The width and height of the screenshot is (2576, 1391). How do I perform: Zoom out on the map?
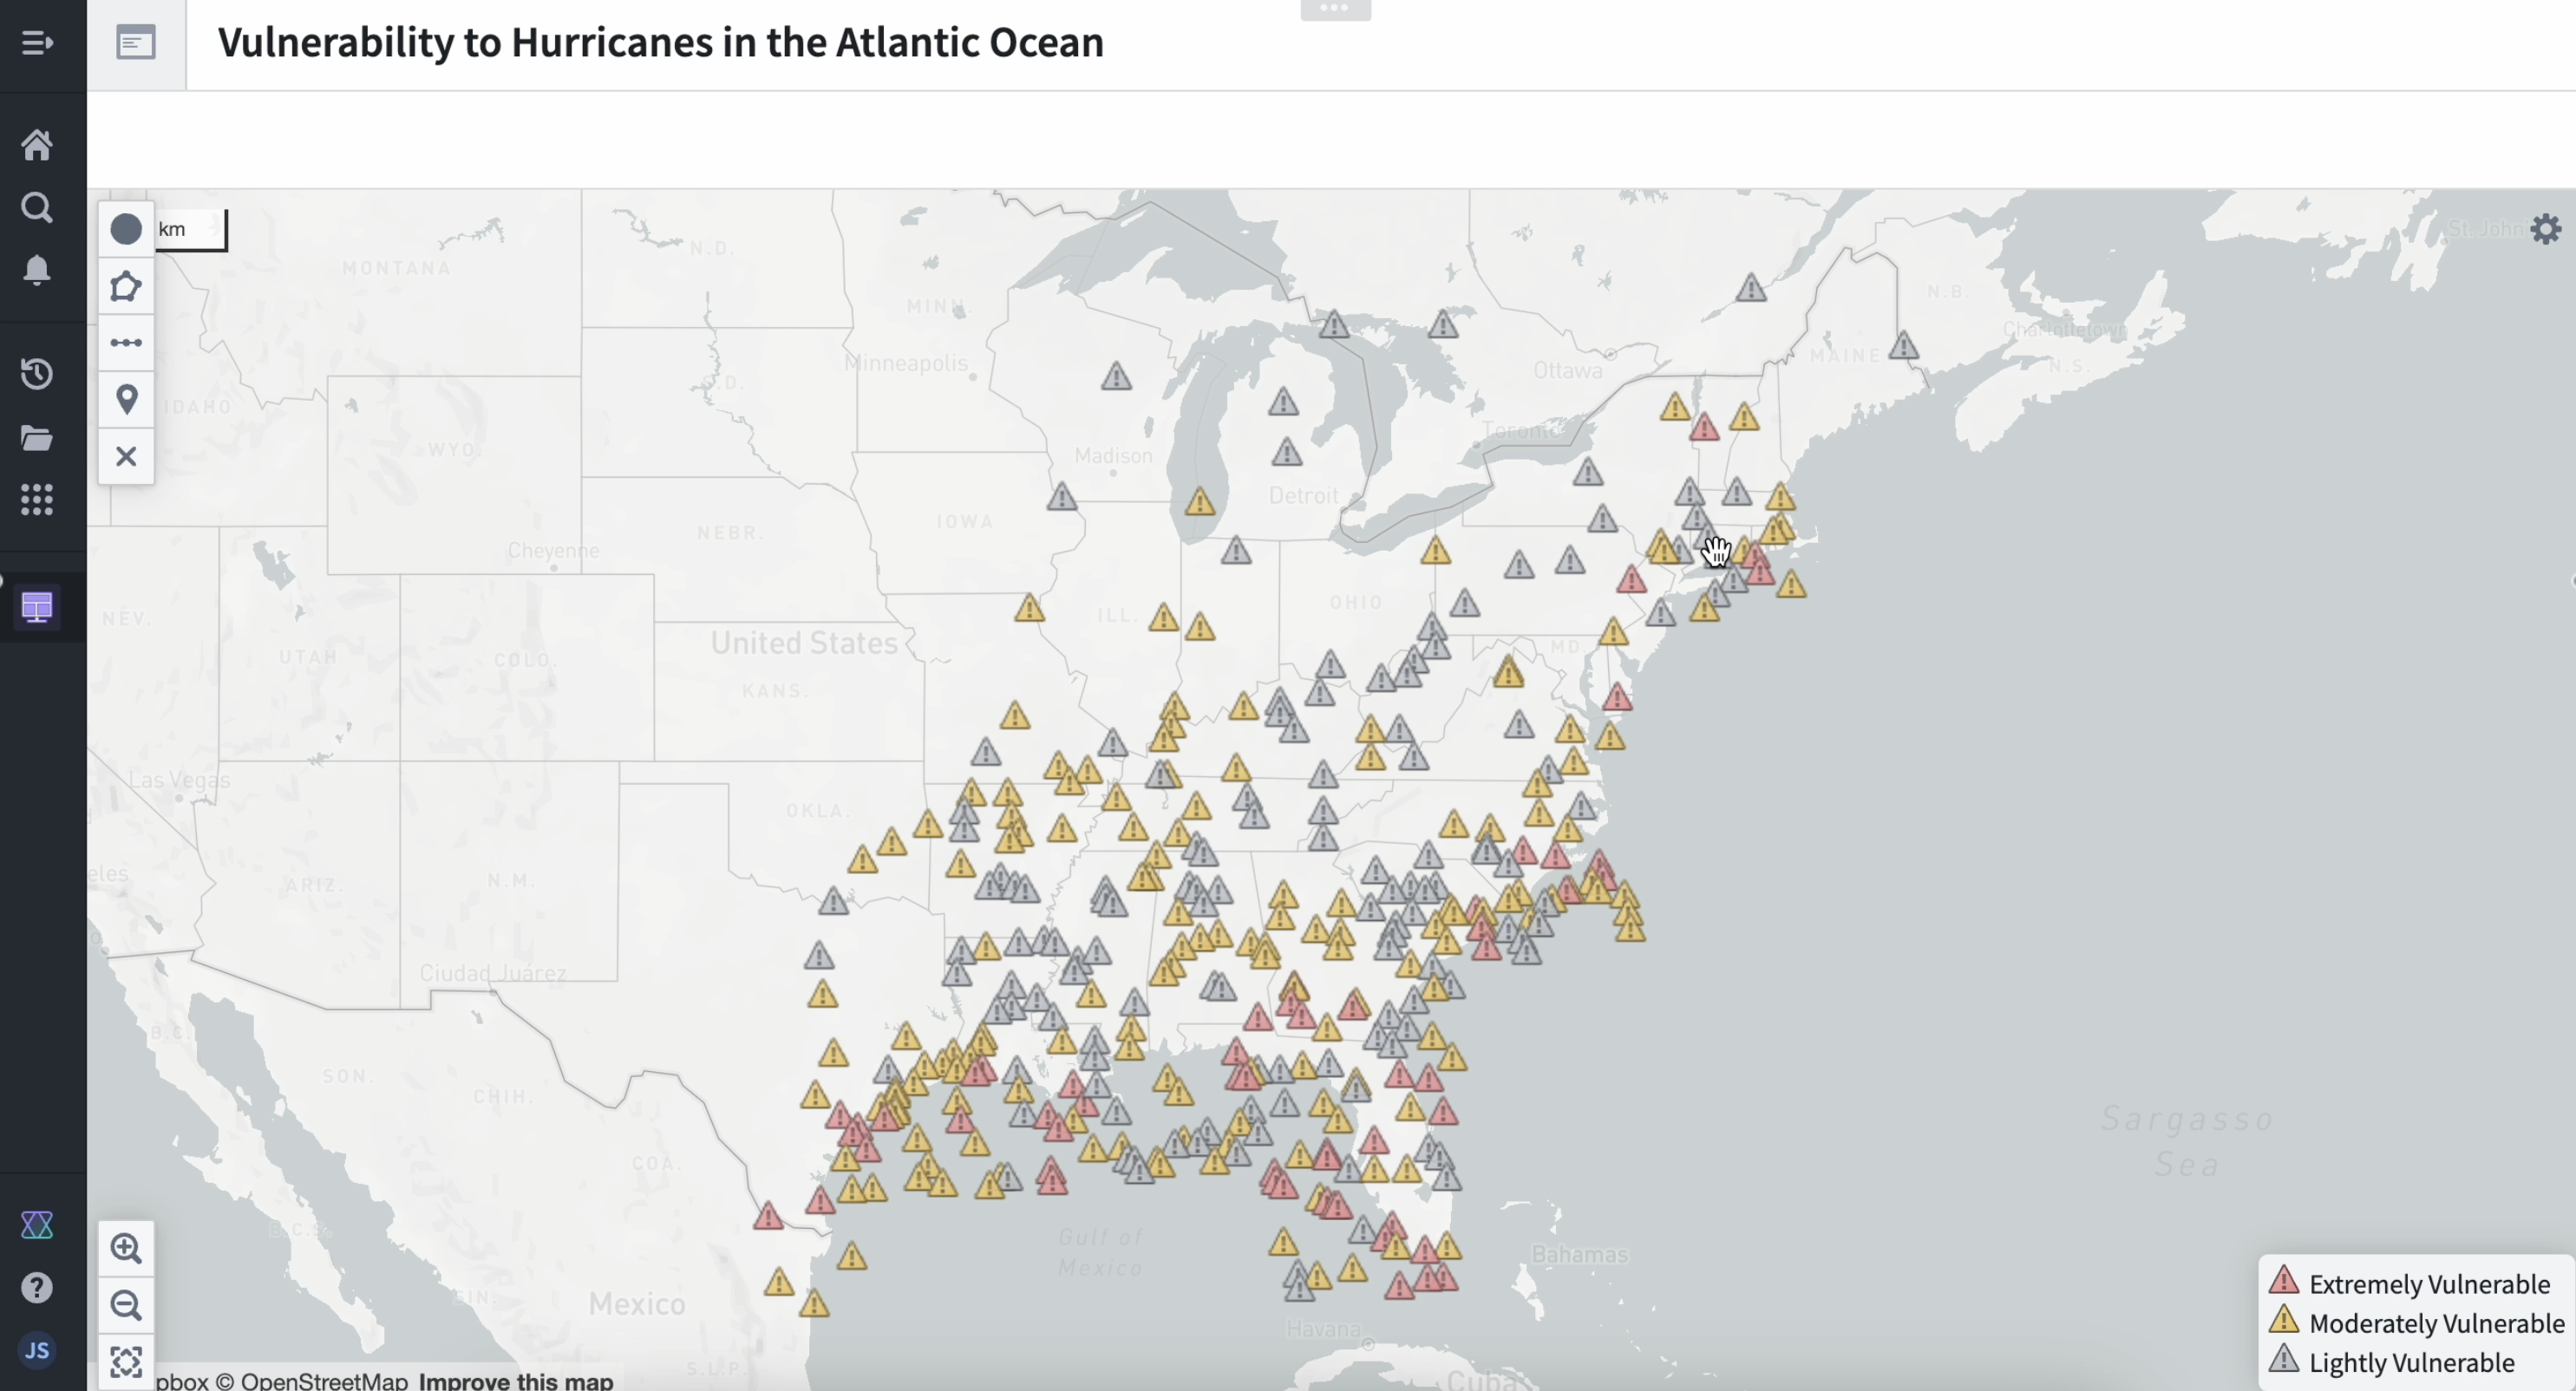click(x=126, y=1305)
